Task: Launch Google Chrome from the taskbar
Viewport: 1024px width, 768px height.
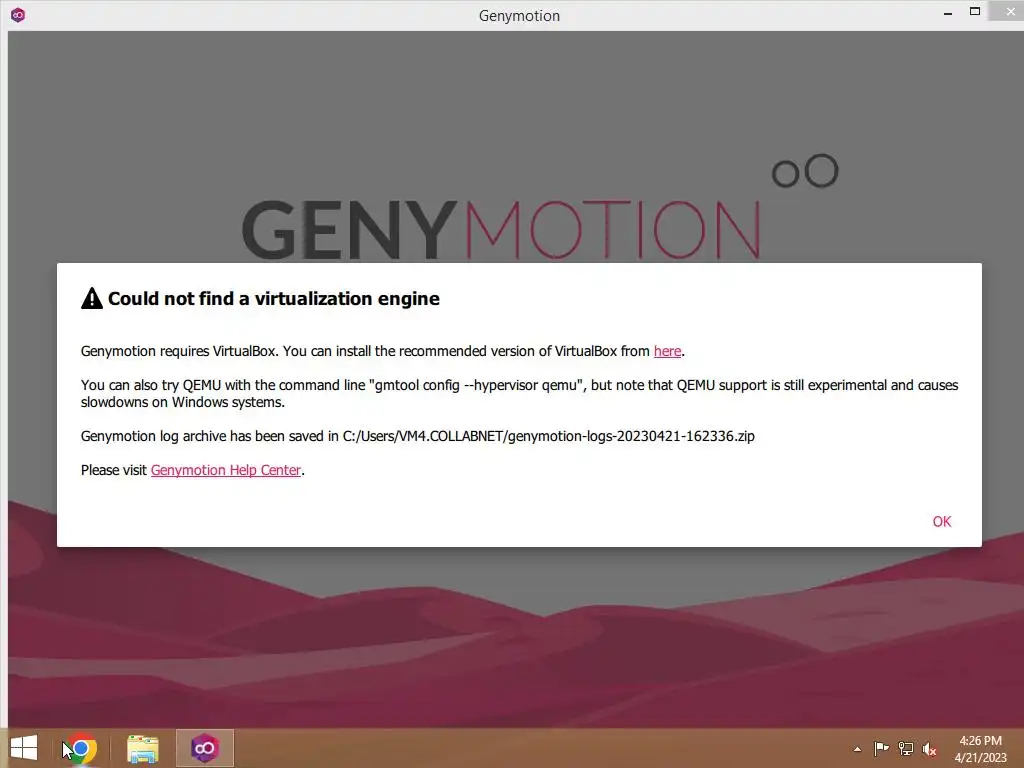Action: pyautogui.click(x=81, y=748)
